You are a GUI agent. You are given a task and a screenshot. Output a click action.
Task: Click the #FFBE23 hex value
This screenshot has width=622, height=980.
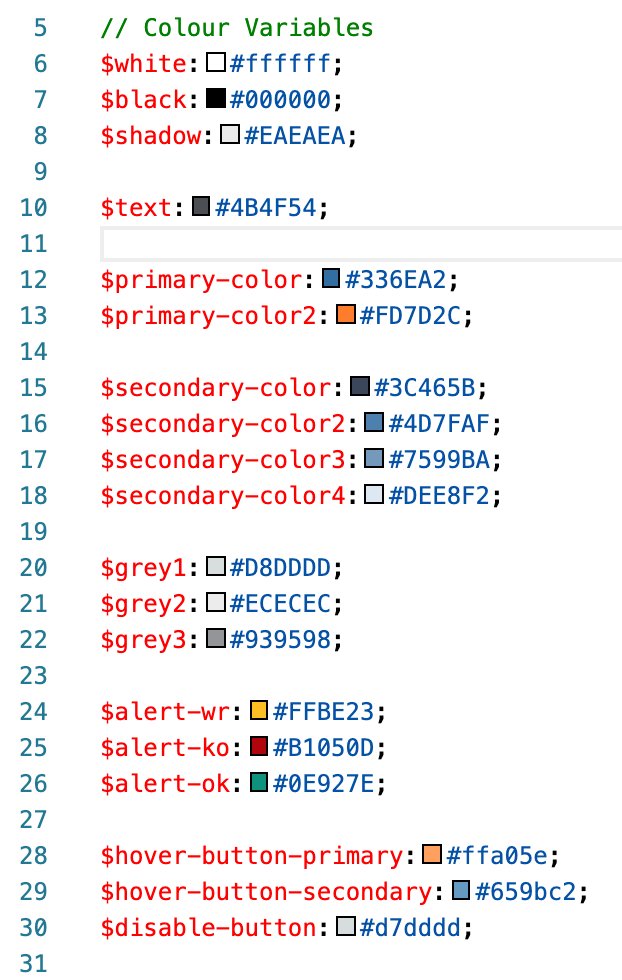tap(324, 712)
